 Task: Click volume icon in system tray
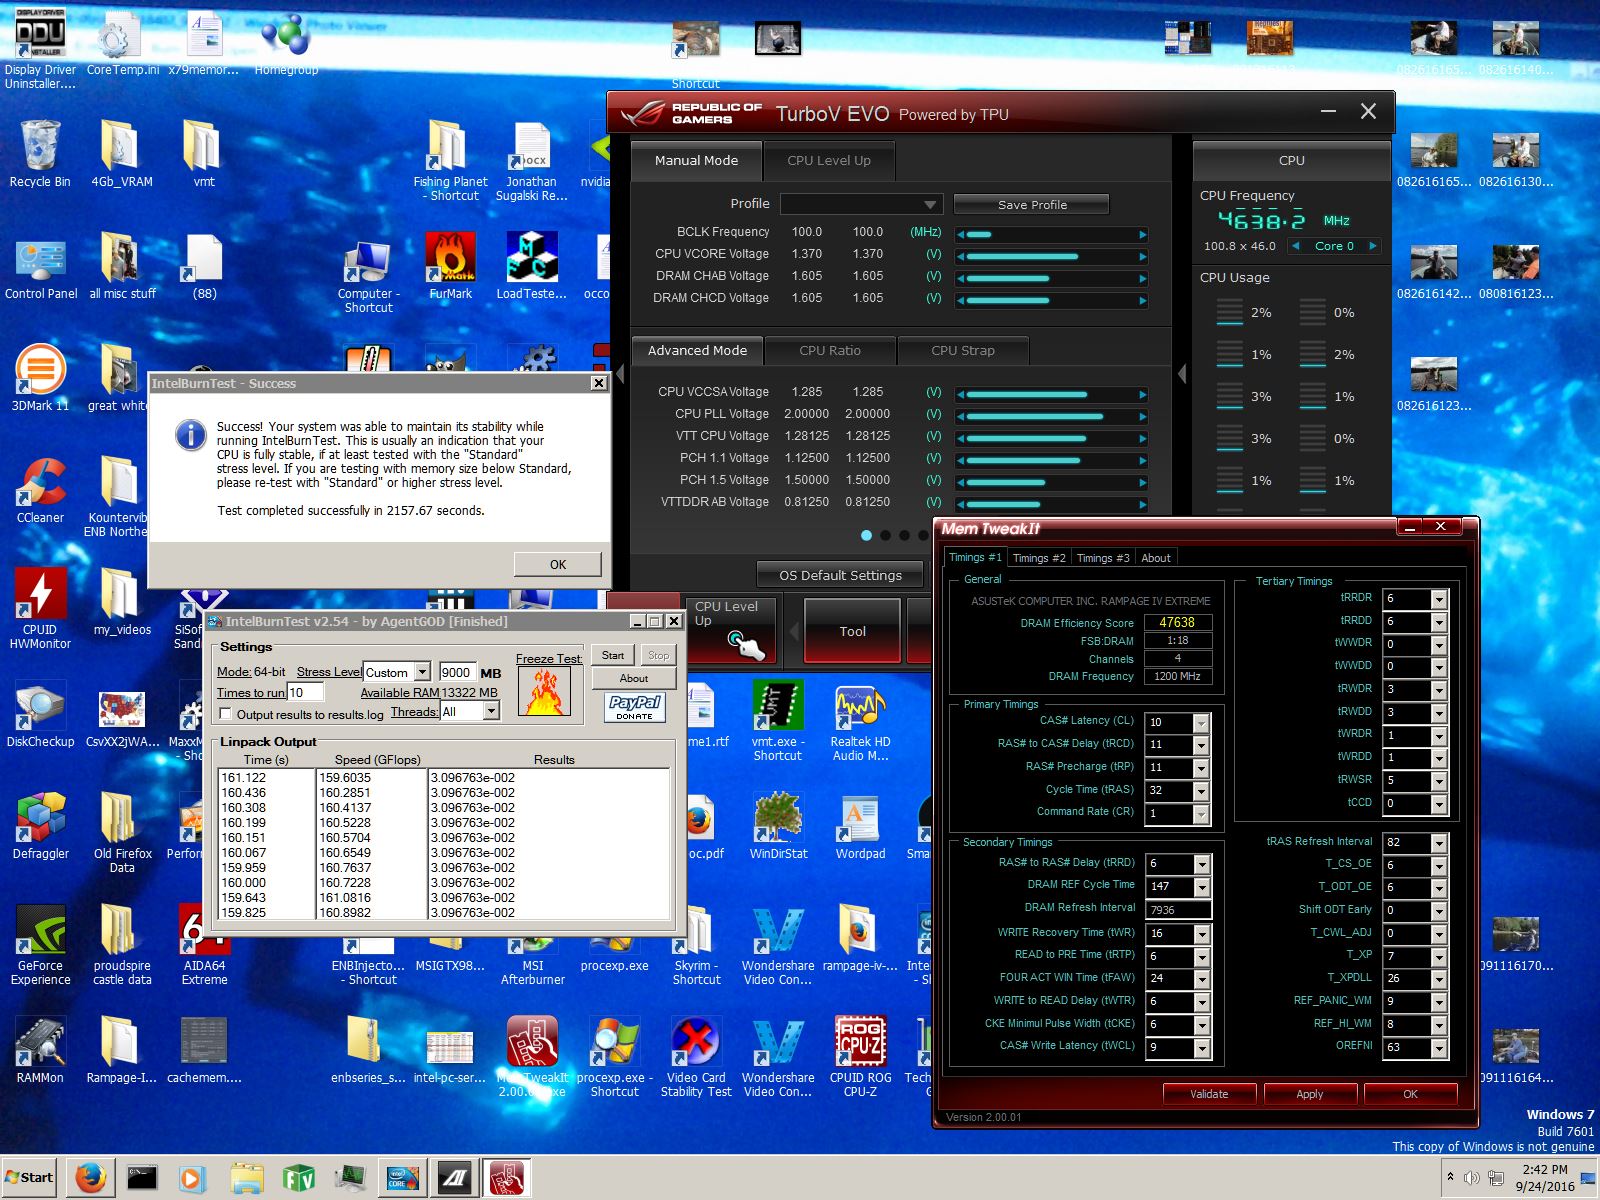pos(1471,1178)
